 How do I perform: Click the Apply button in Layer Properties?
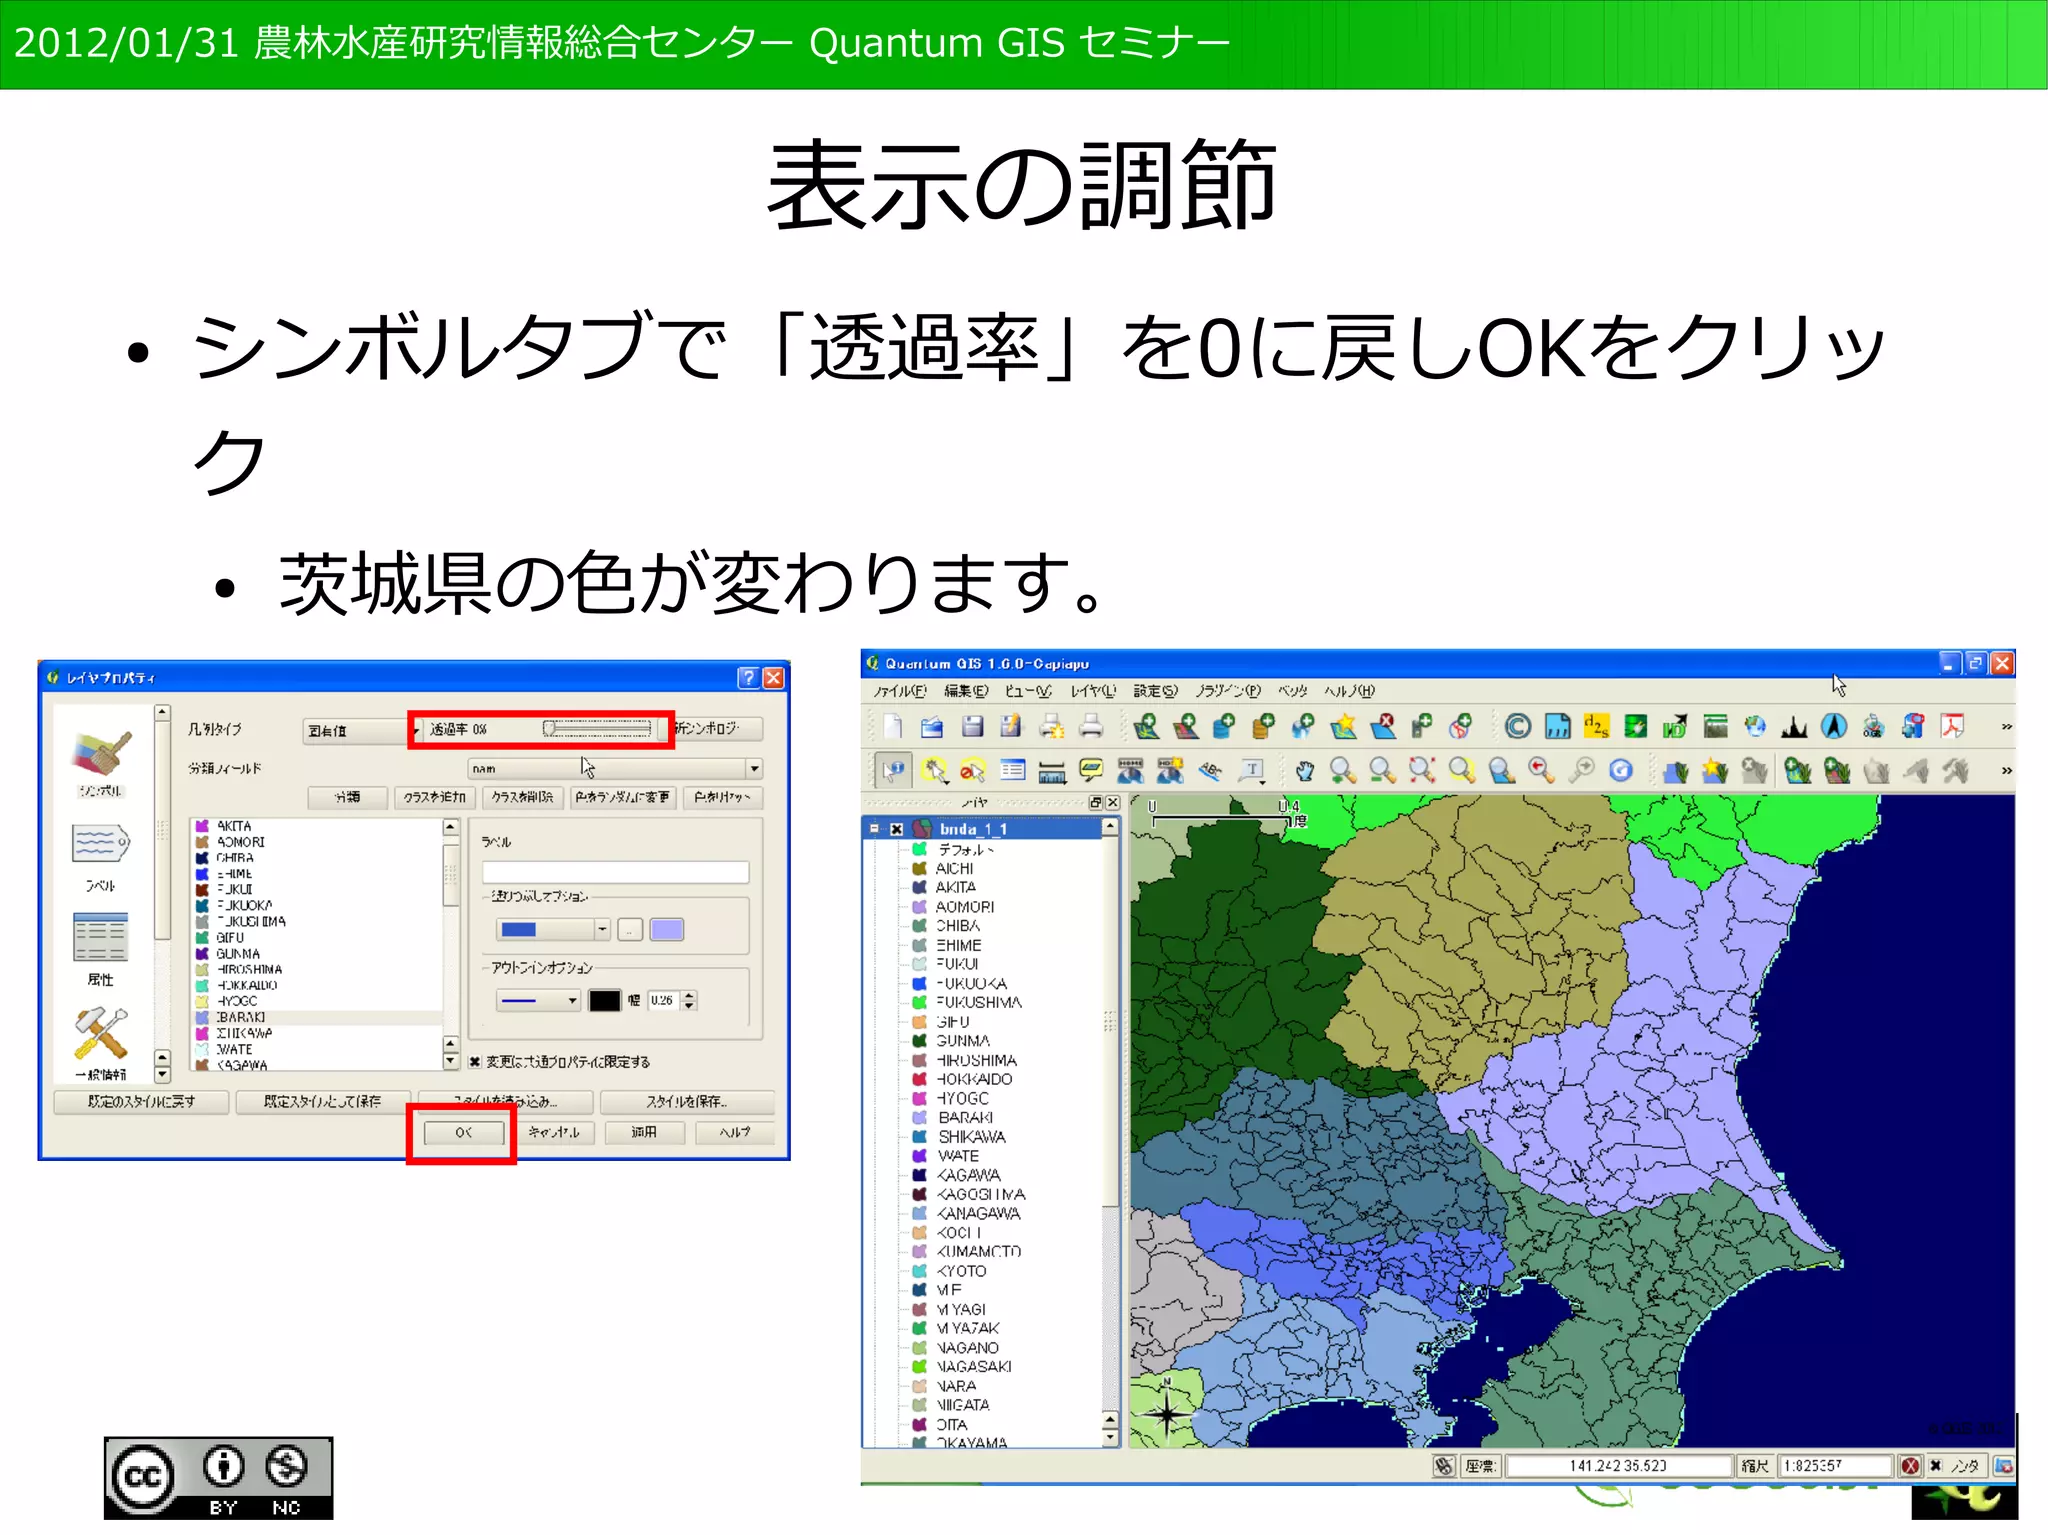click(644, 1133)
